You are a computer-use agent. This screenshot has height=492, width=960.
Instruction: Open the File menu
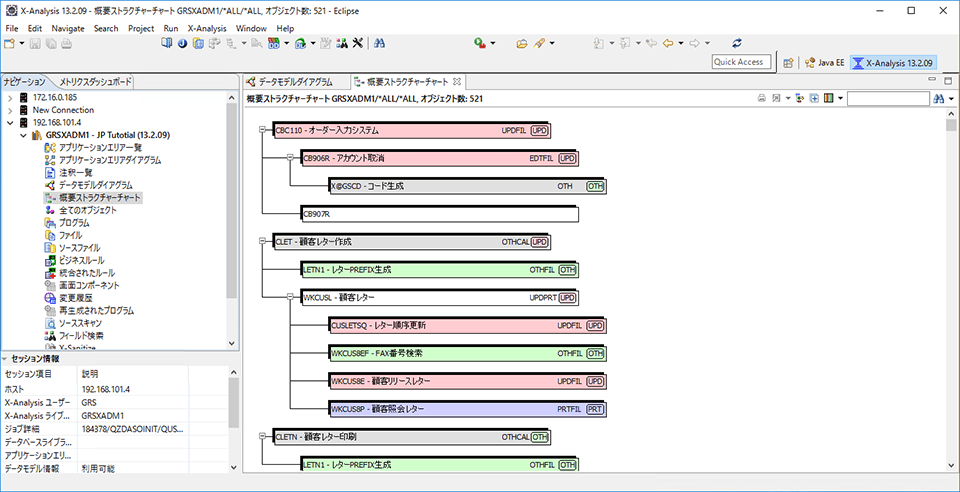12,28
